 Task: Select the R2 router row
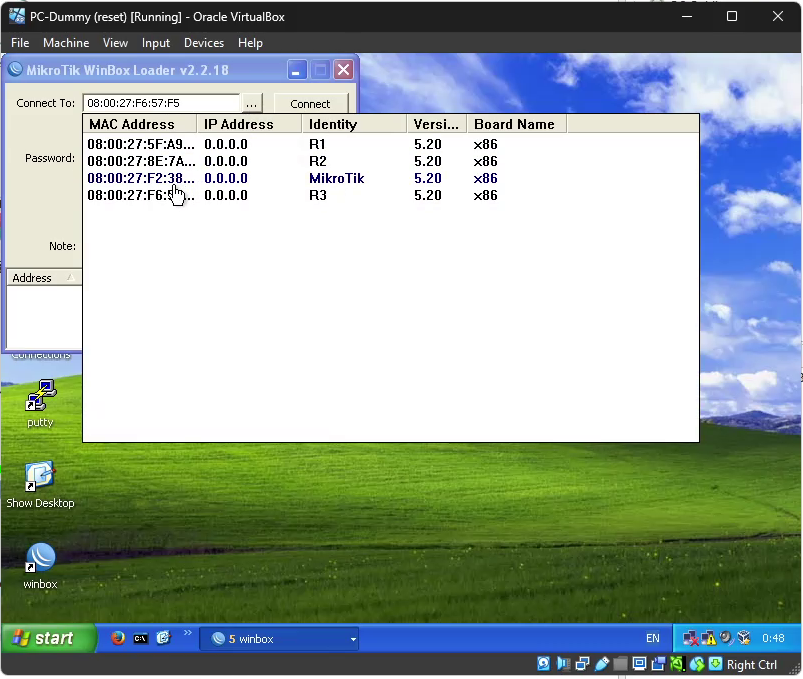[x=391, y=161]
